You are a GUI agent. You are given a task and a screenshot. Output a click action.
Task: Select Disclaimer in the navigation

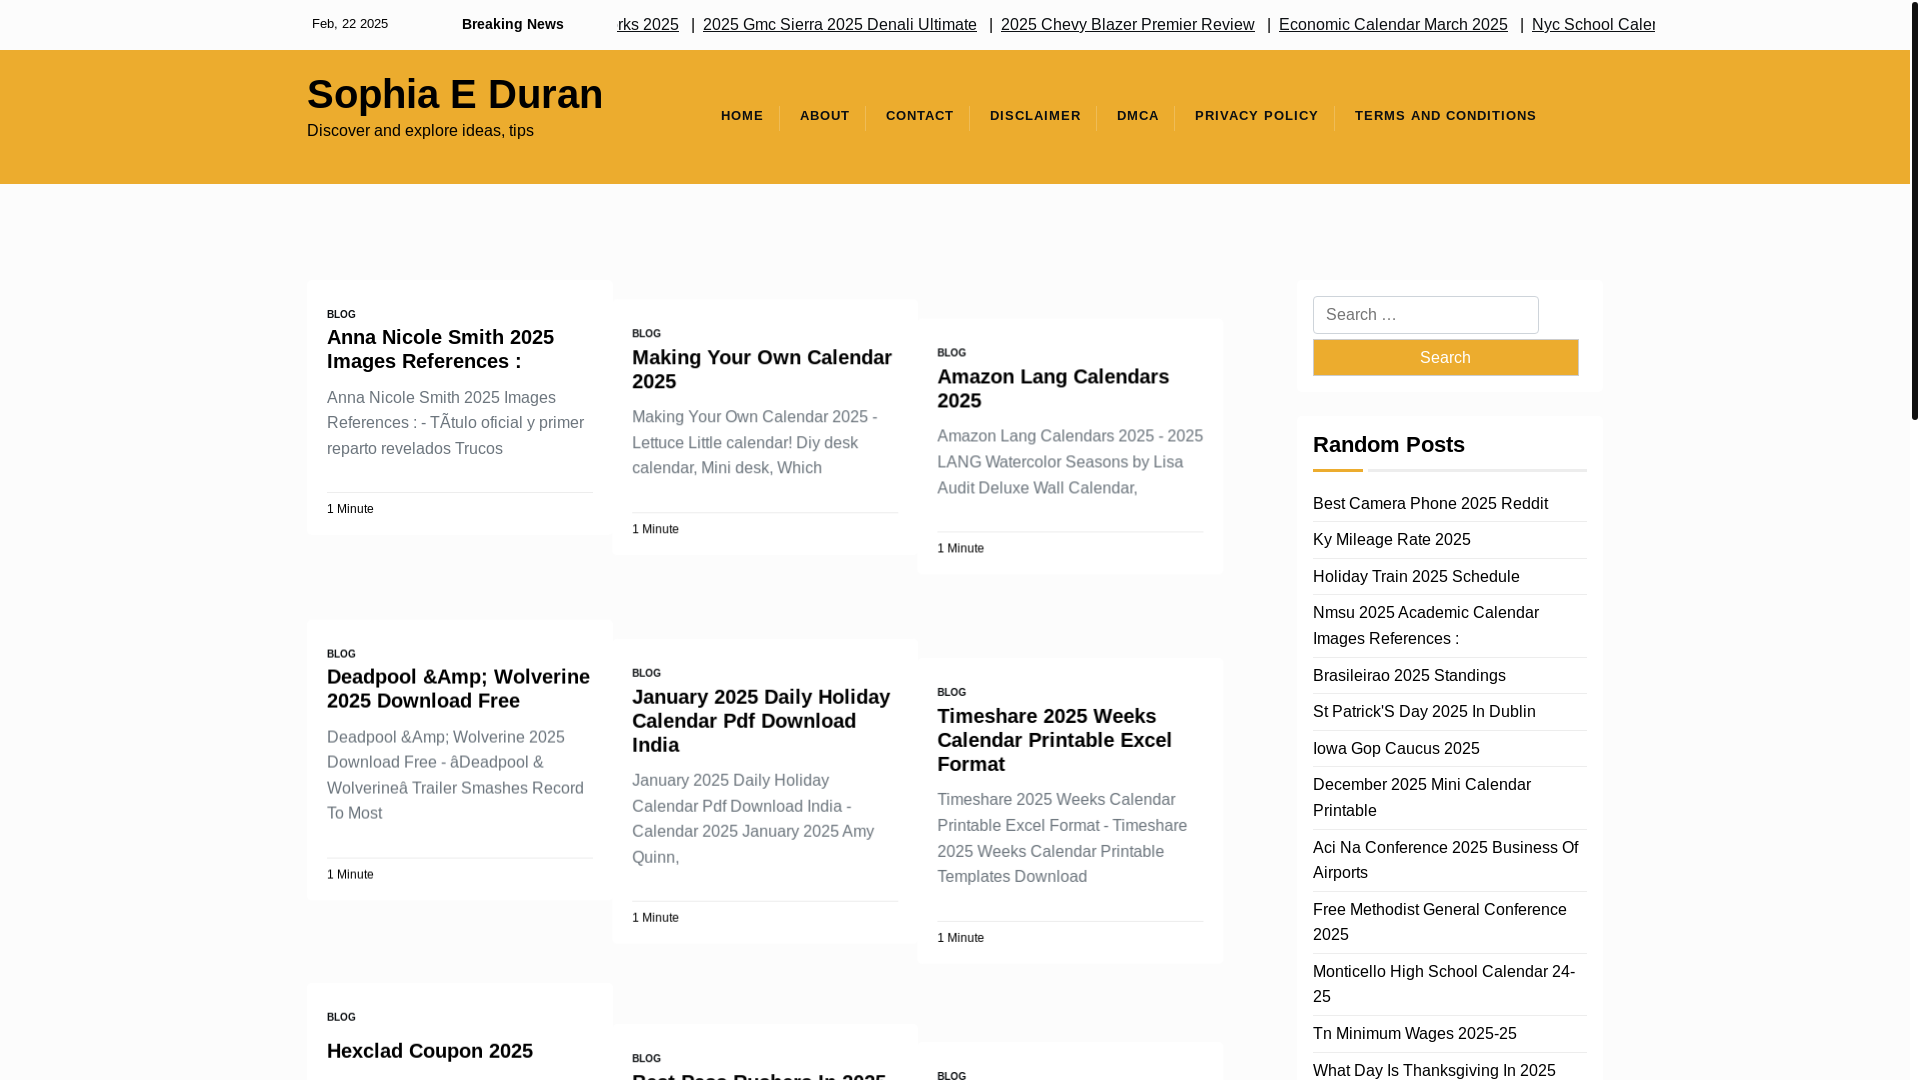pyautogui.click(x=1034, y=116)
